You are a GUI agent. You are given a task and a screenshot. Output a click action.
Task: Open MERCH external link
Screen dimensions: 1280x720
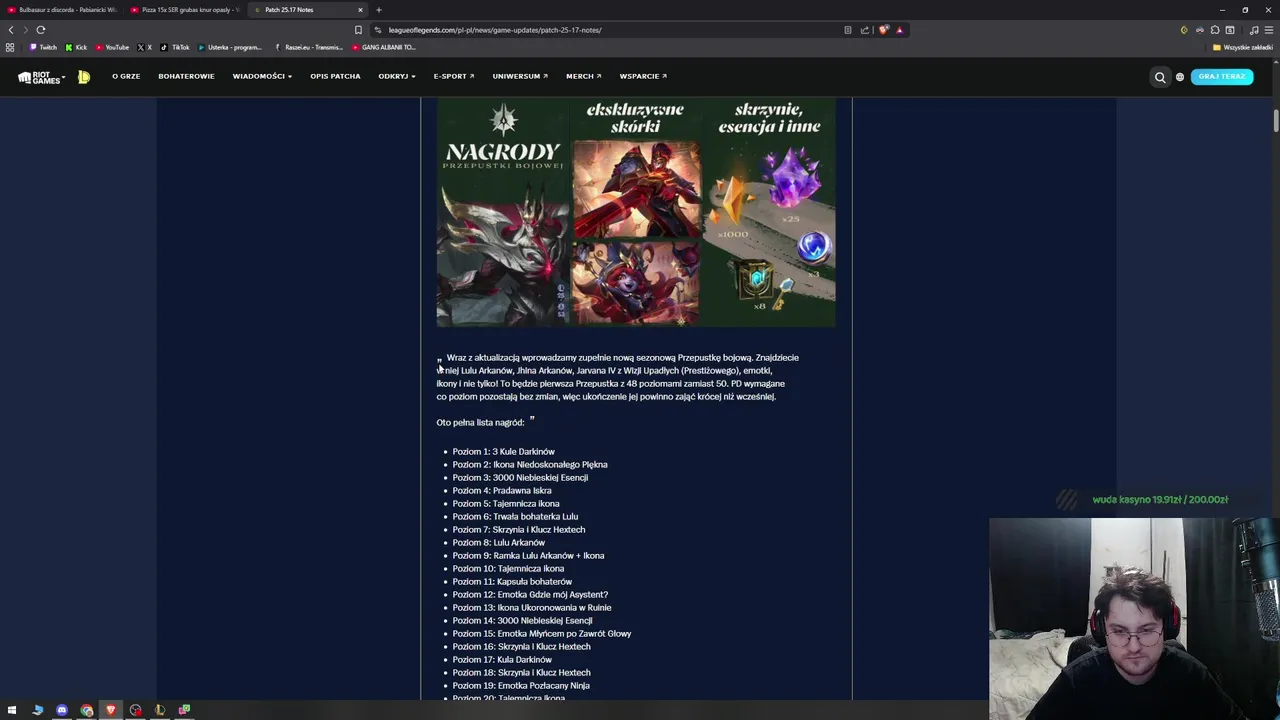tap(583, 76)
